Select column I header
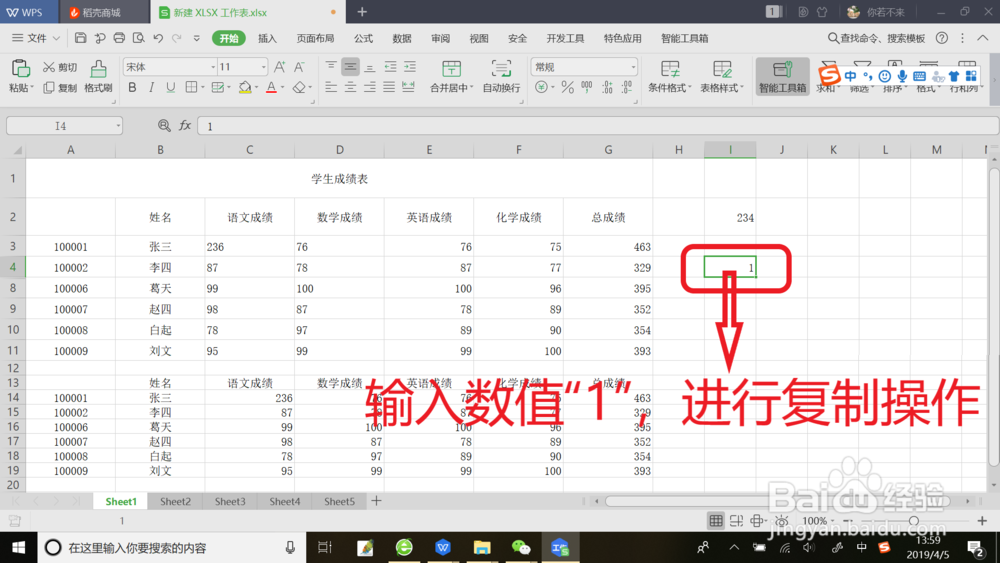1000x563 pixels. (x=730, y=149)
